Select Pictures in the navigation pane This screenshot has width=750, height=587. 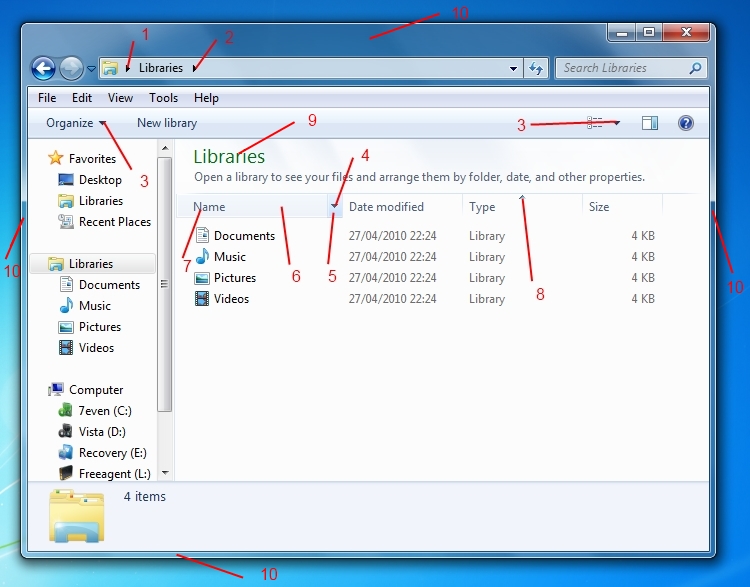[x=99, y=327]
